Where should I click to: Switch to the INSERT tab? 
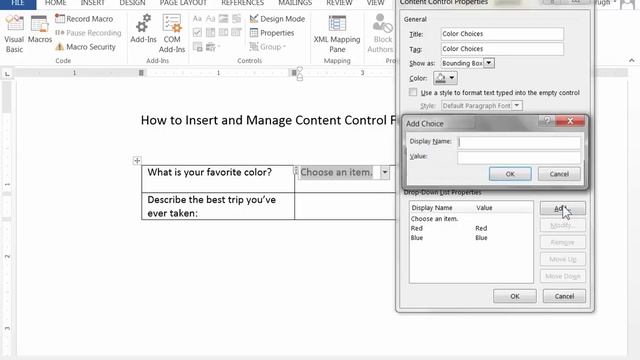tap(93, 3)
